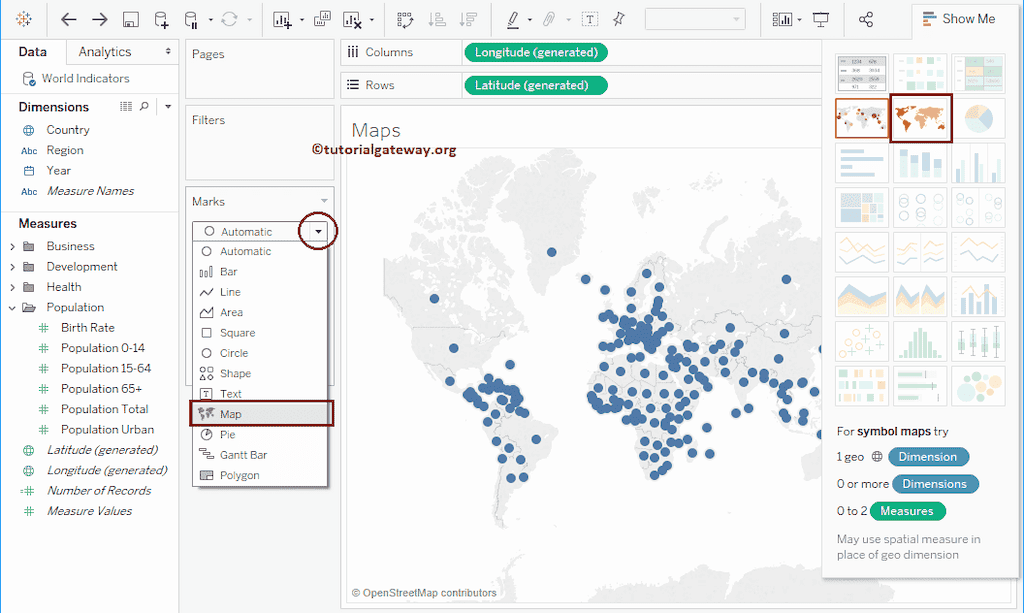Switch to the Analytics tab

(x=105, y=52)
